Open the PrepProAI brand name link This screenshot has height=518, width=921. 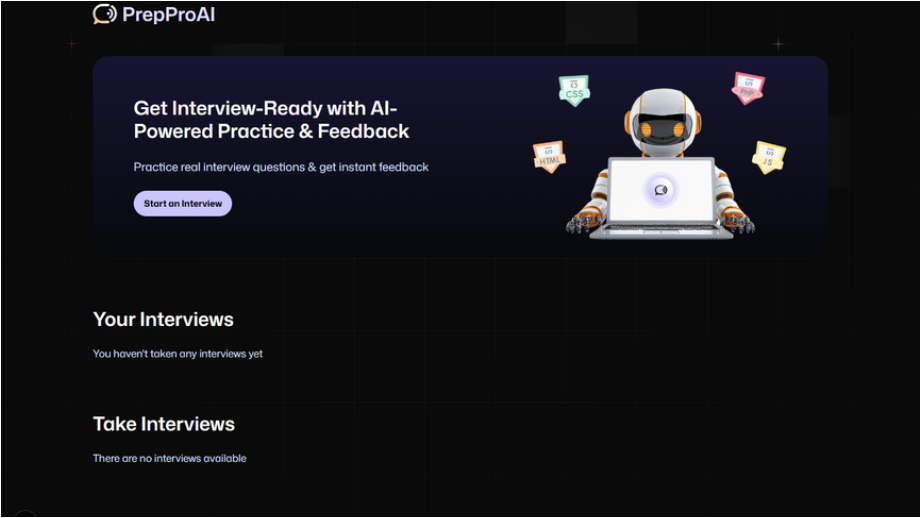[x=168, y=14]
